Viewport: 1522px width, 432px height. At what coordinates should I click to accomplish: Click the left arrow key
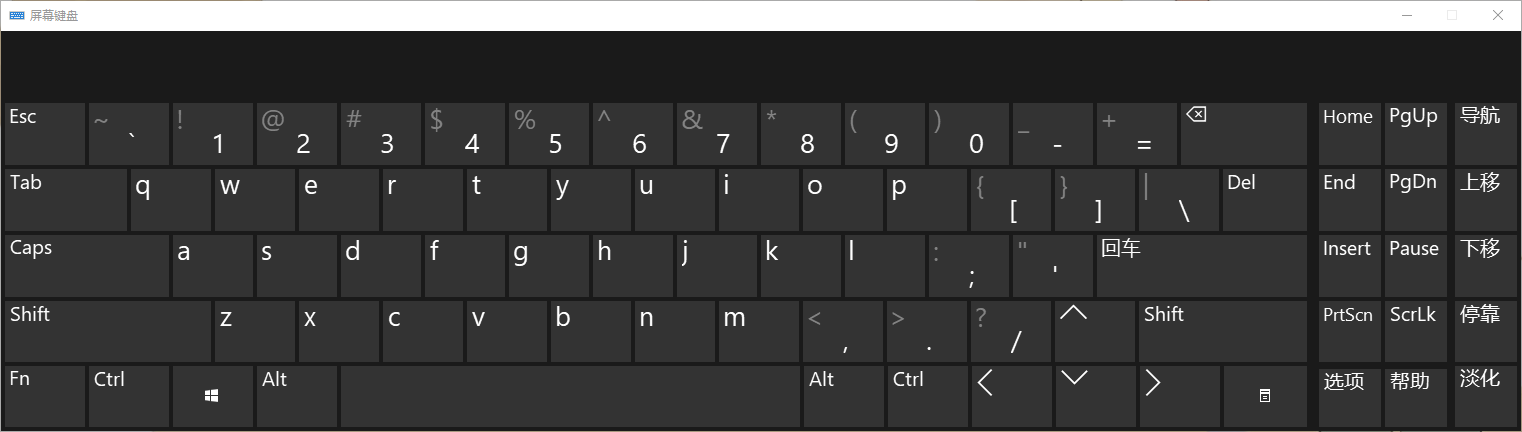[x=1011, y=396]
